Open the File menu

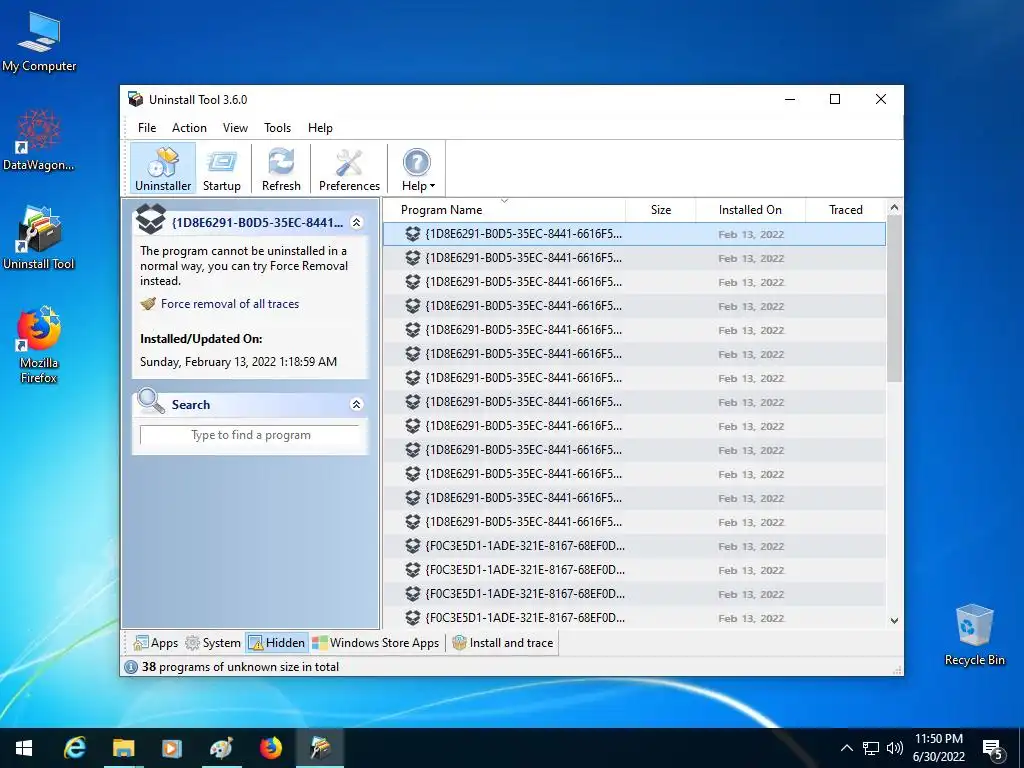[147, 128]
